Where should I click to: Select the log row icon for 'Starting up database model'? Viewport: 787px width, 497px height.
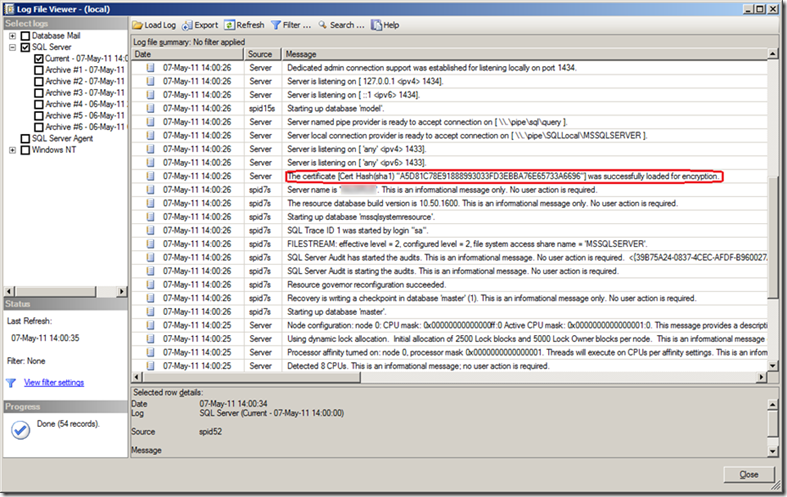pos(151,108)
